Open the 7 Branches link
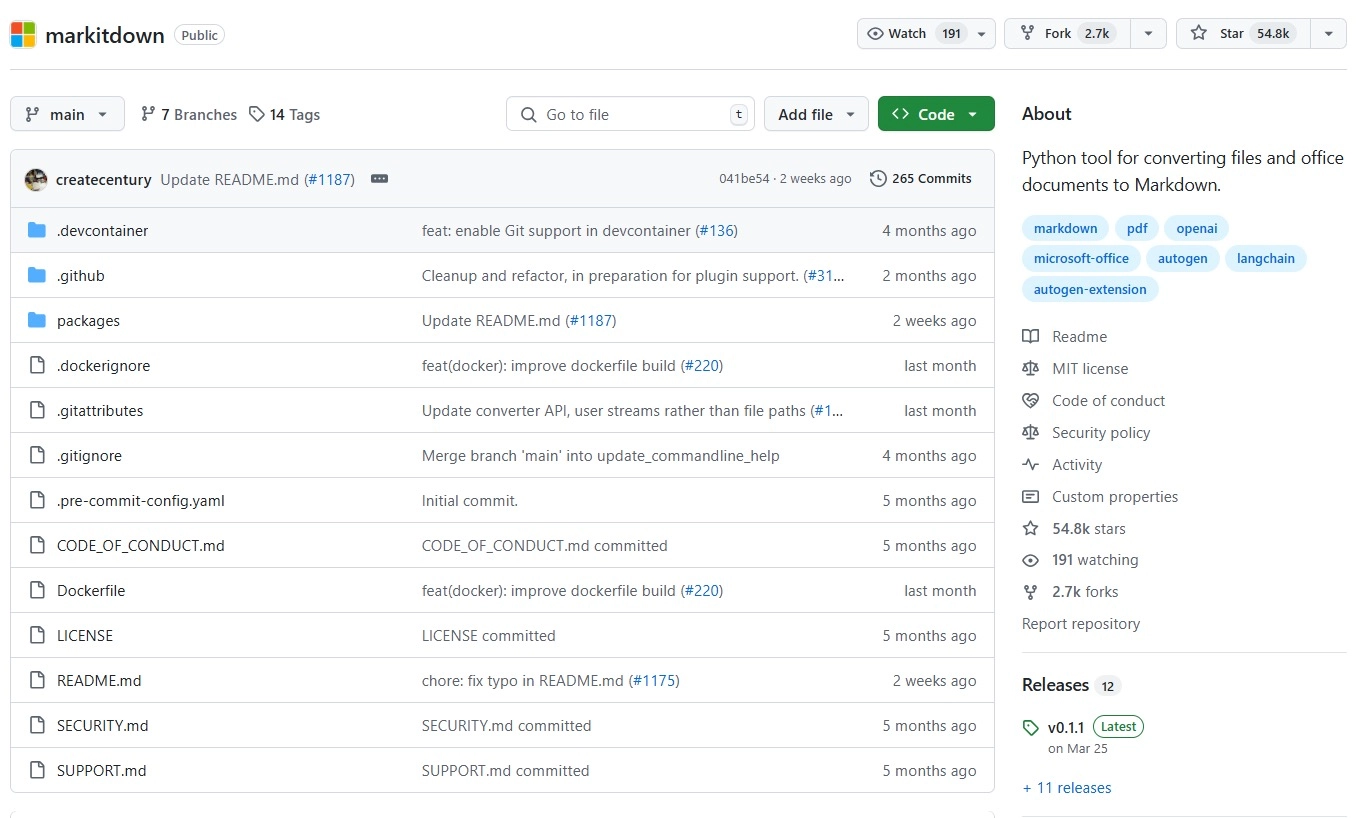1365x818 pixels. [189, 115]
